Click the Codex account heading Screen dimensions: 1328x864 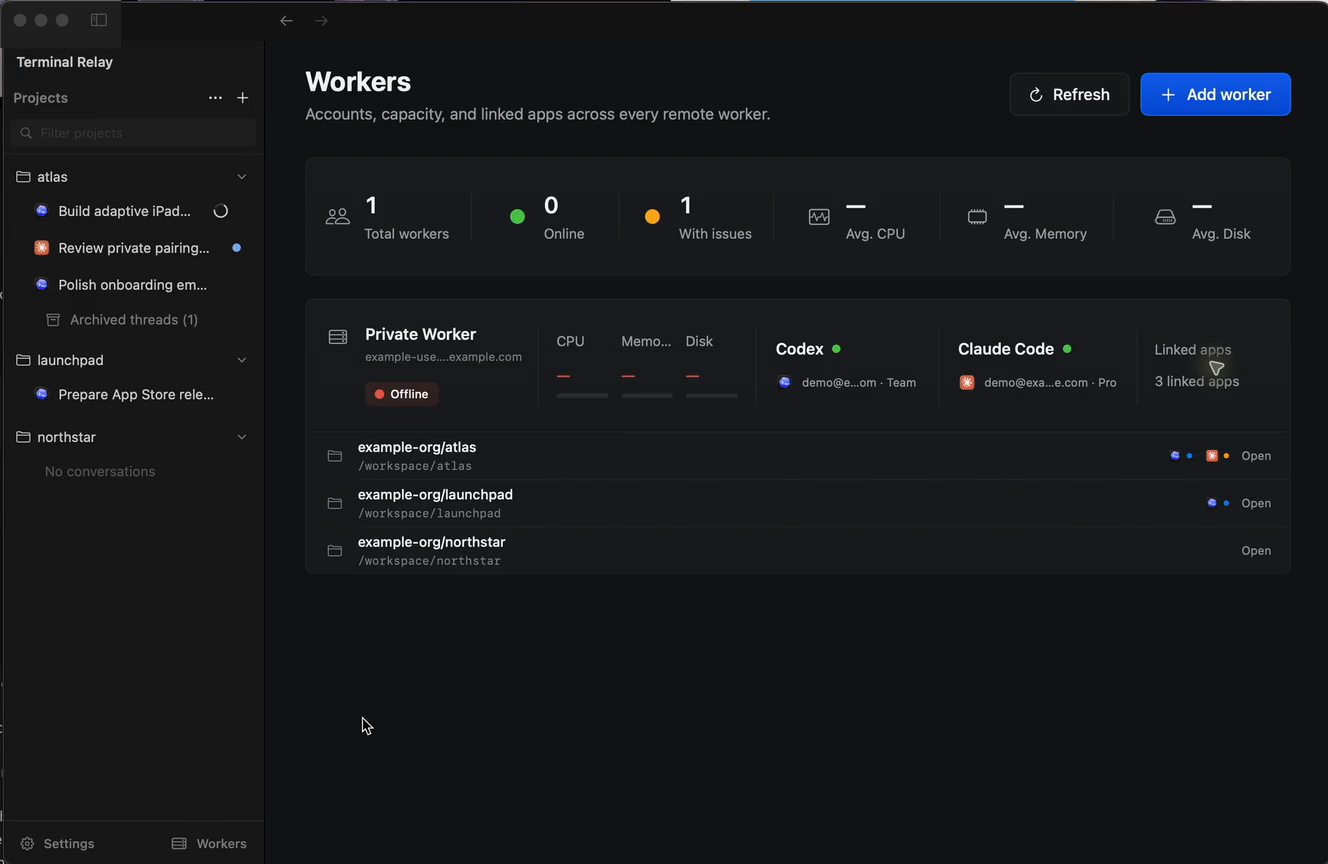point(800,349)
